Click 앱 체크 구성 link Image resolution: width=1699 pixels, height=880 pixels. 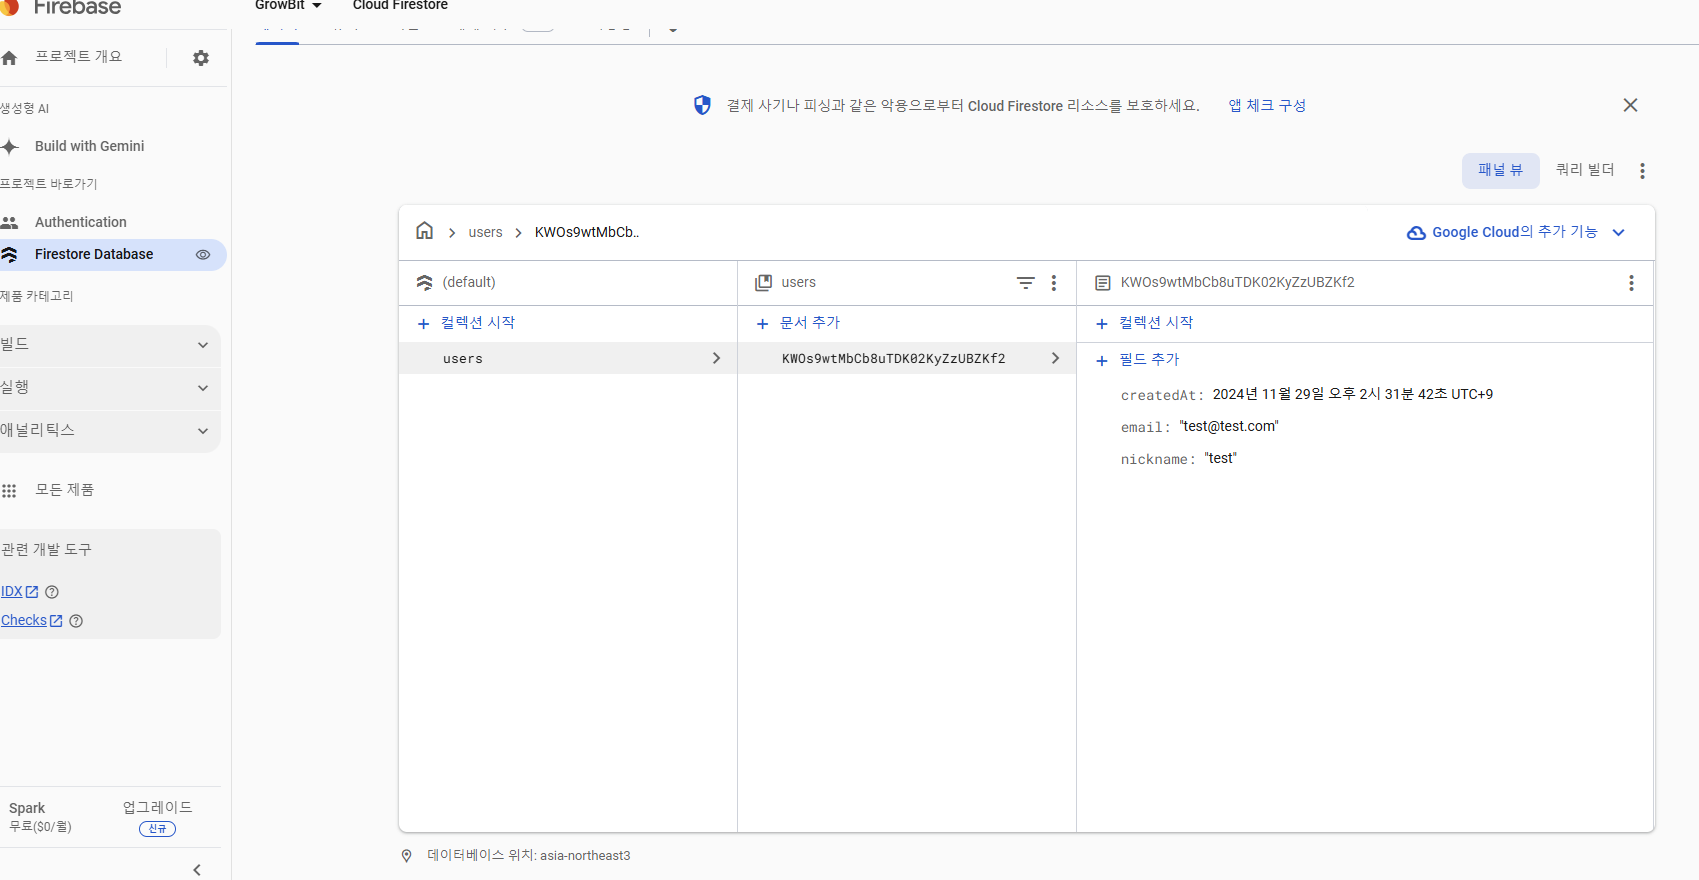click(1267, 105)
